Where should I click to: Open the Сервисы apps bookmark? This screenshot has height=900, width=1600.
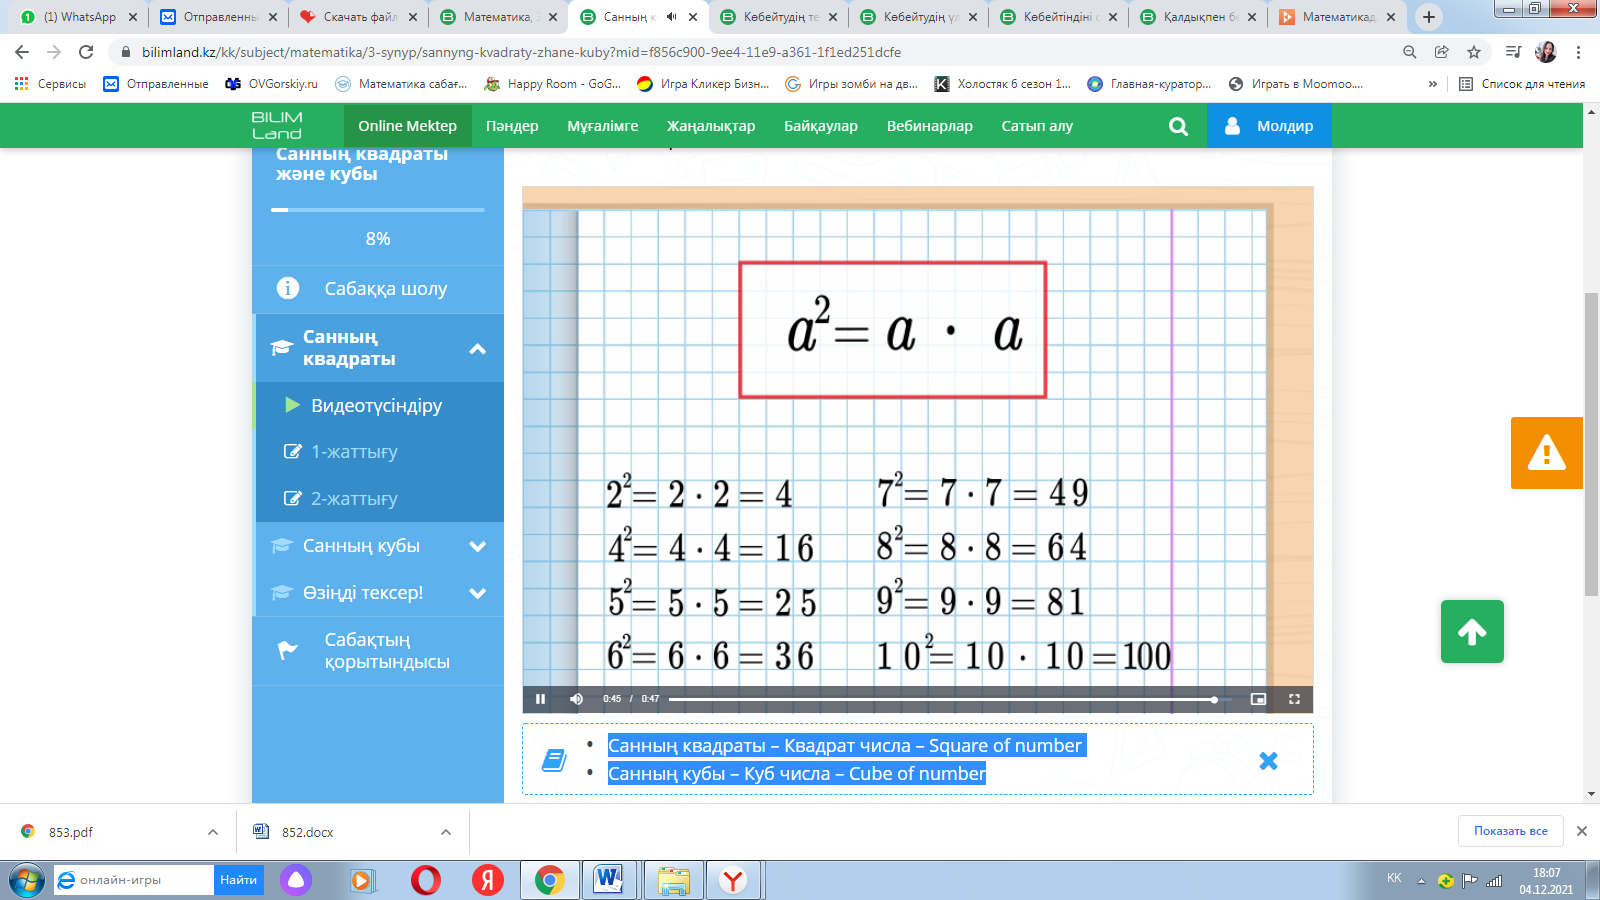pyautogui.click(x=50, y=84)
